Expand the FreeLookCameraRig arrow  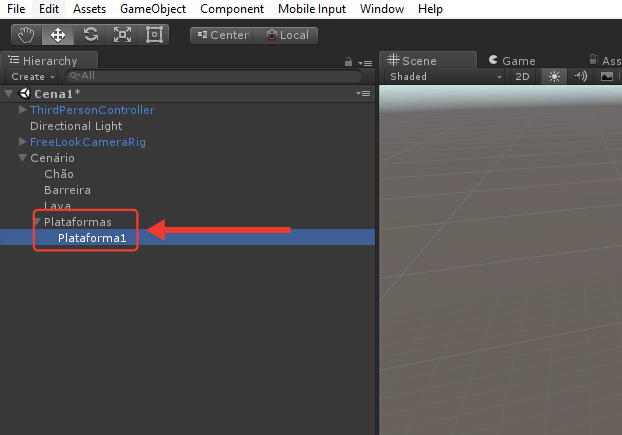(23, 142)
